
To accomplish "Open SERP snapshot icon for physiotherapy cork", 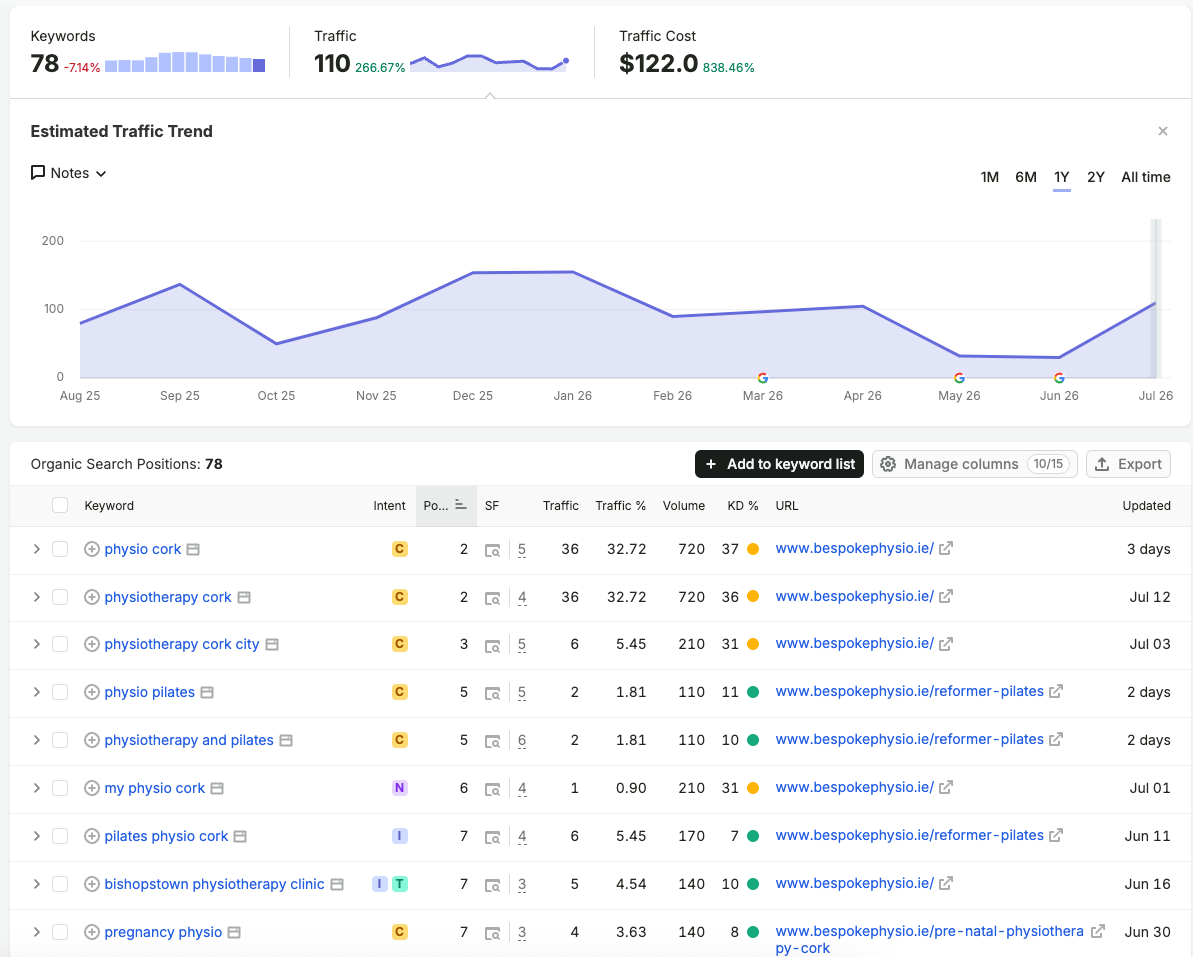I will 492,598.
